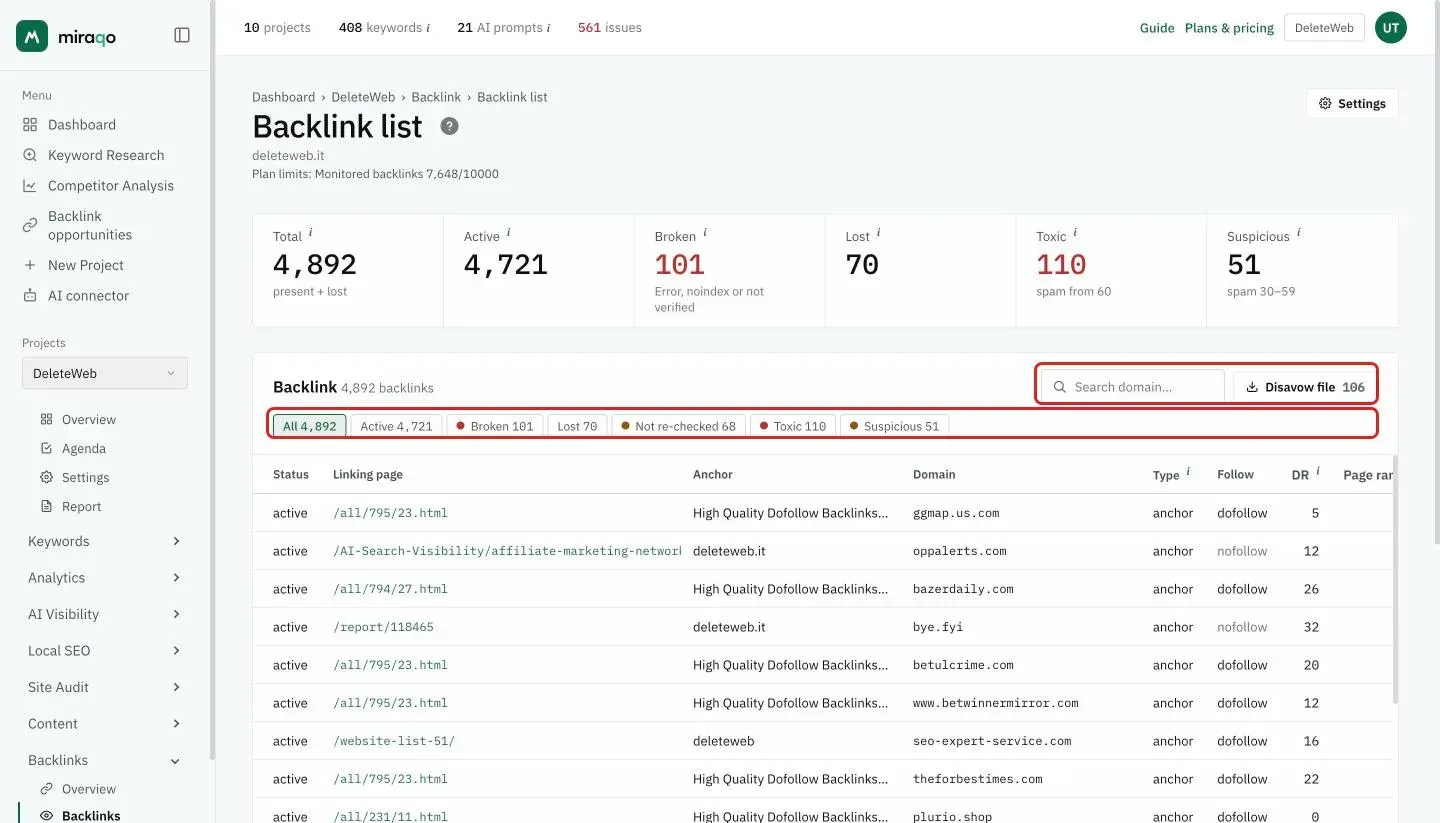
Task: Open linking page /report/118465
Action: 383,627
